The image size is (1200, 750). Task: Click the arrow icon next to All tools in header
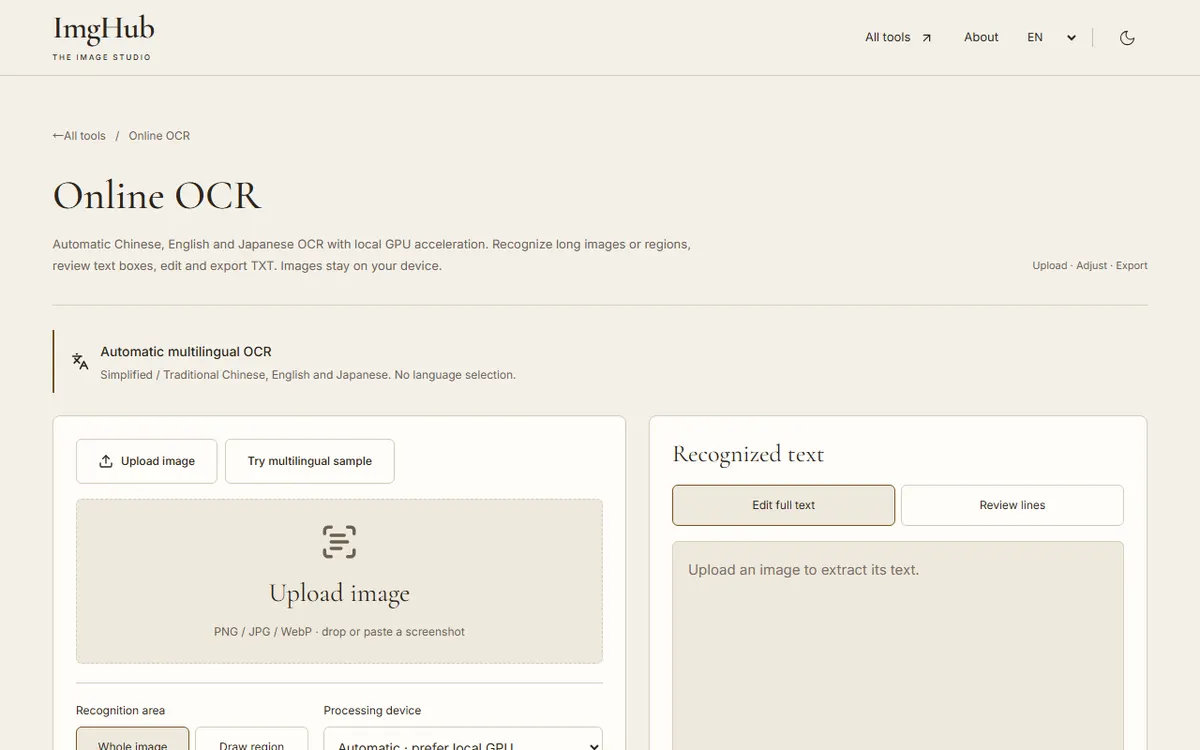tap(926, 38)
